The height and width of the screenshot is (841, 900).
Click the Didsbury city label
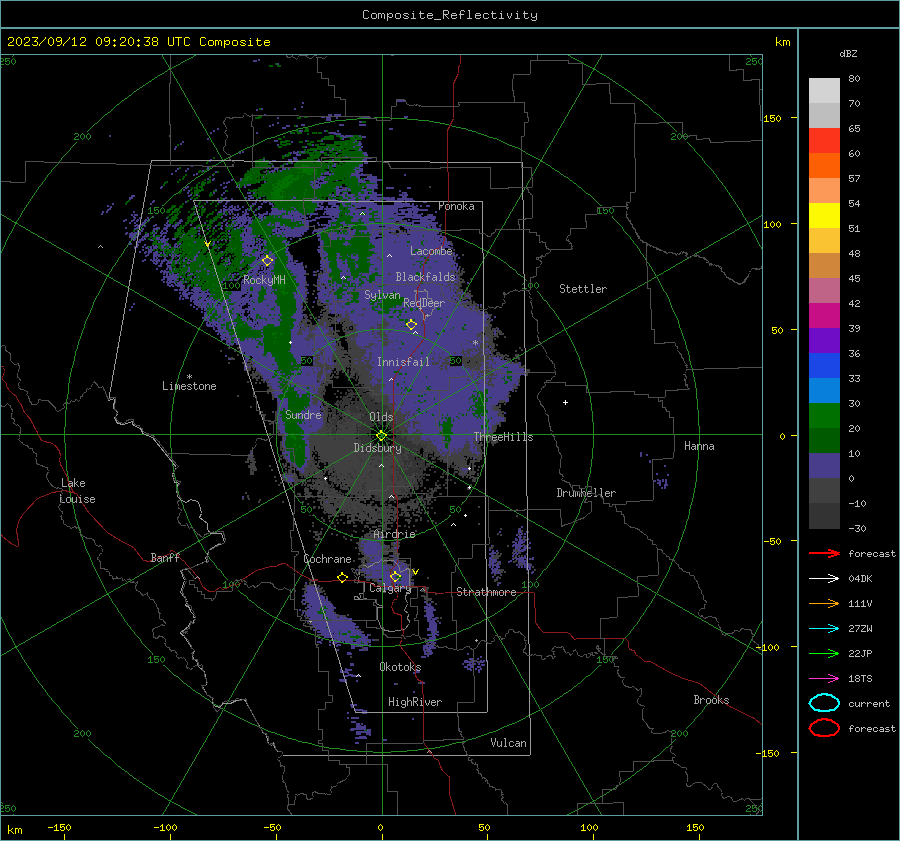pyautogui.click(x=377, y=448)
